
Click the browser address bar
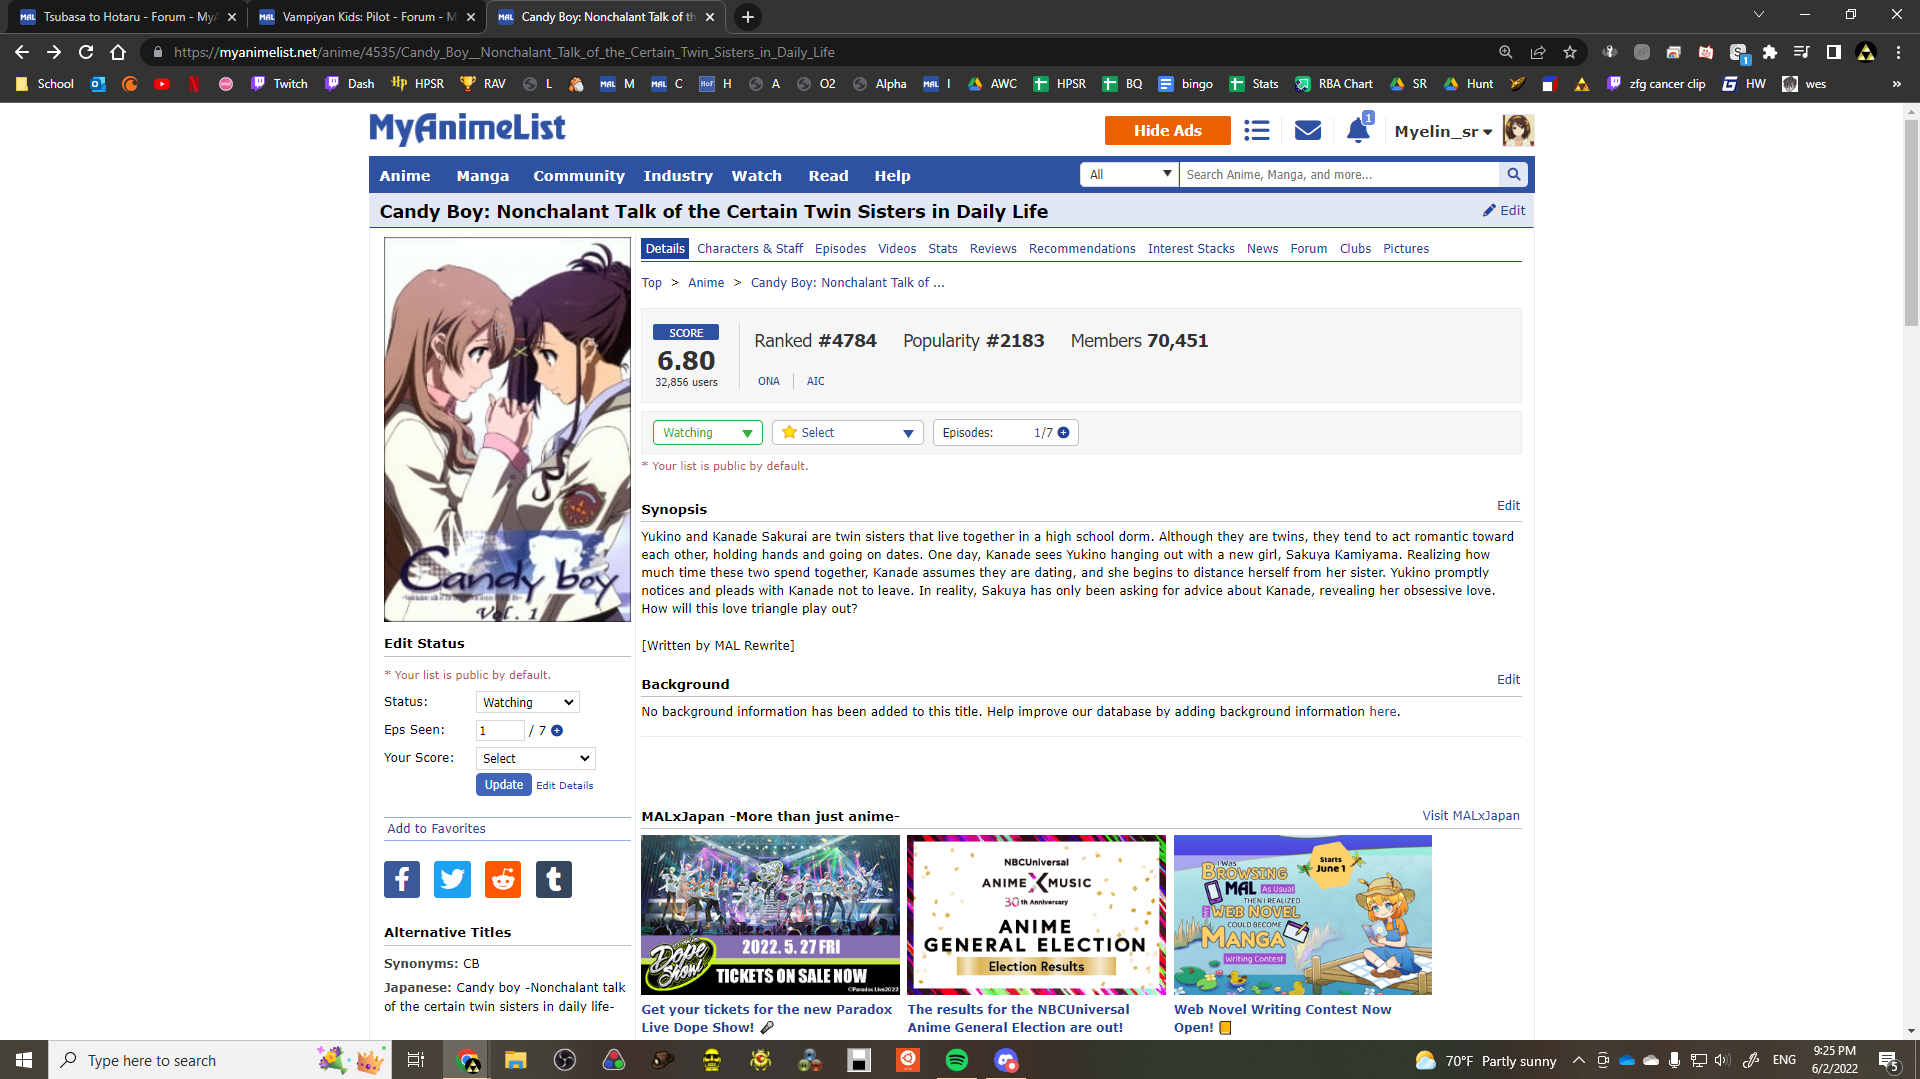(820, 52)
